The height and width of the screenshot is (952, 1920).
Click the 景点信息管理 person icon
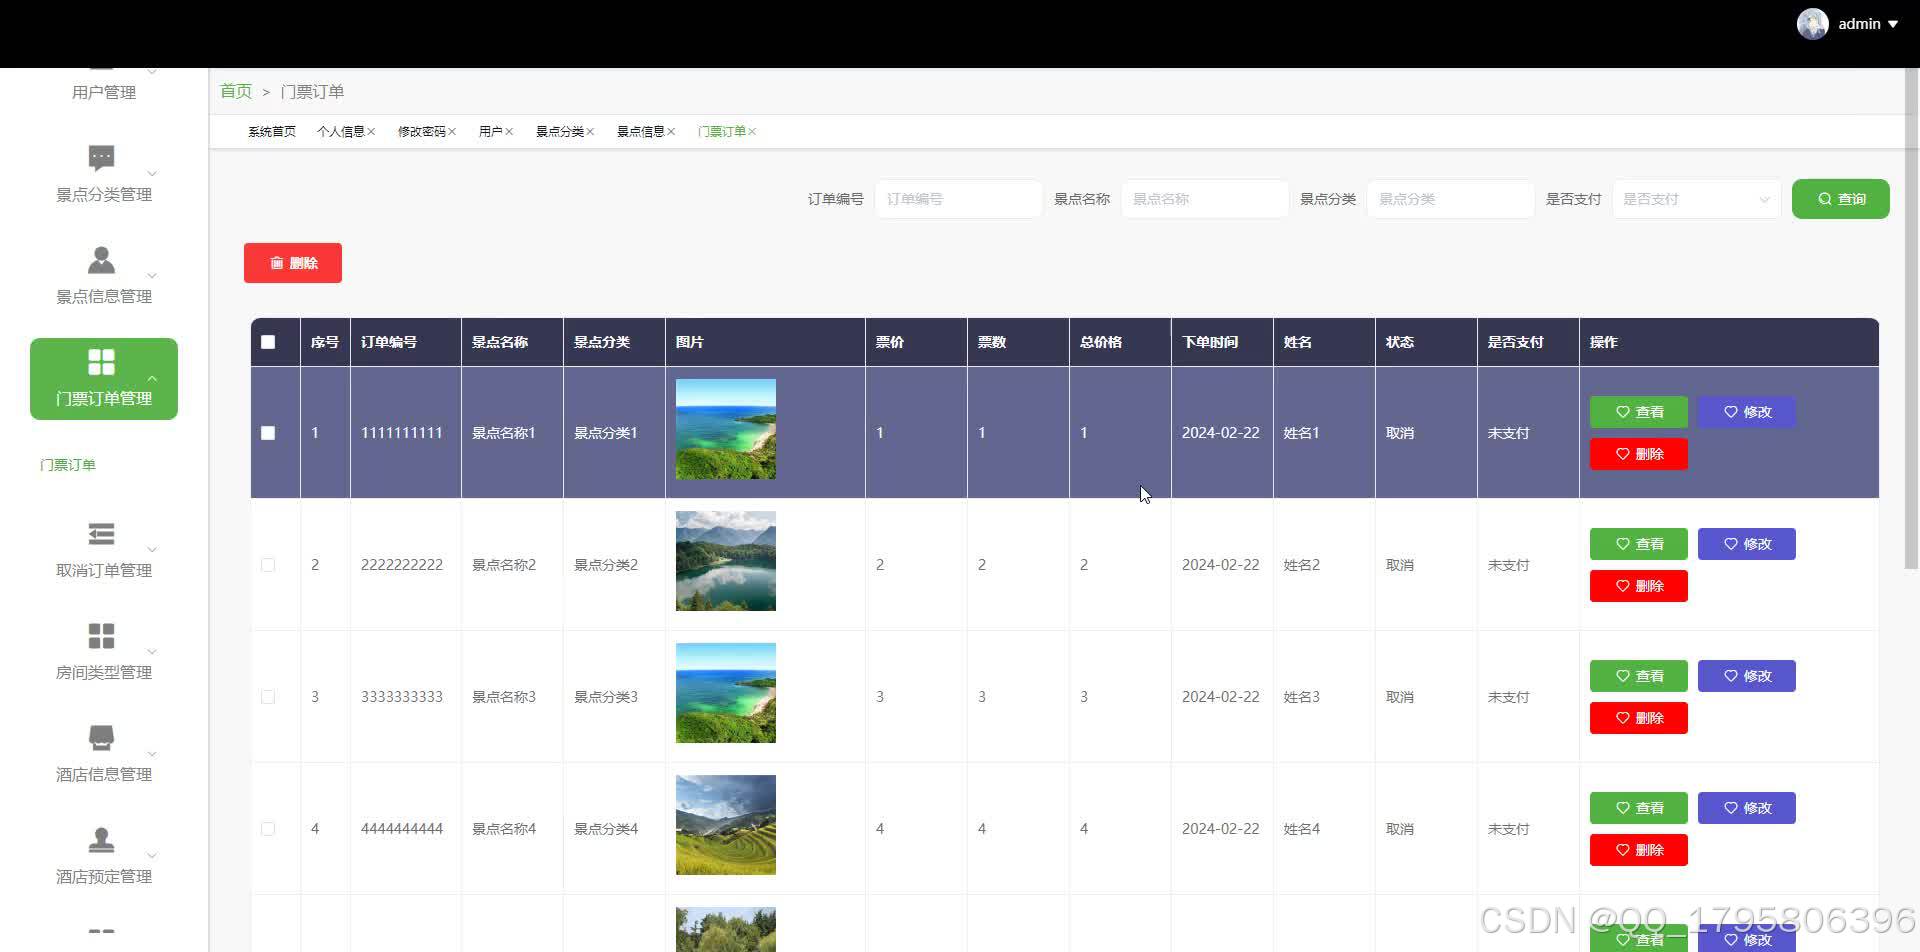tap(101, 260)
